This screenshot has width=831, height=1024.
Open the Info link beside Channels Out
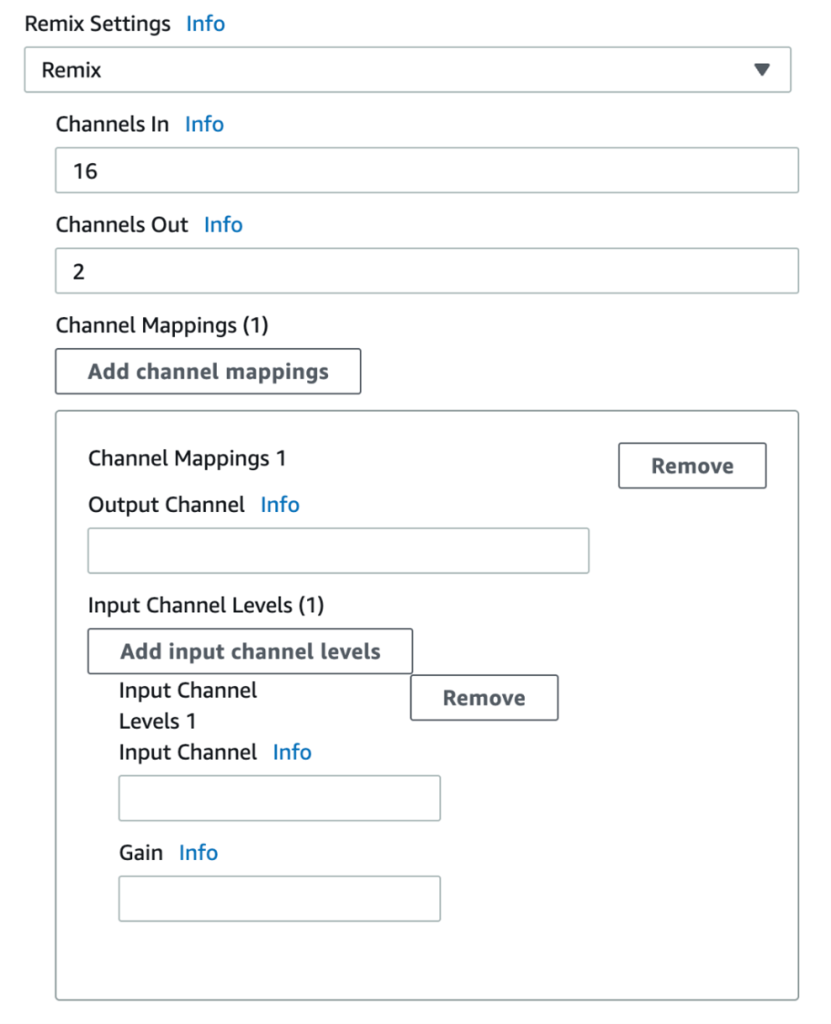[x=223, y=224]
